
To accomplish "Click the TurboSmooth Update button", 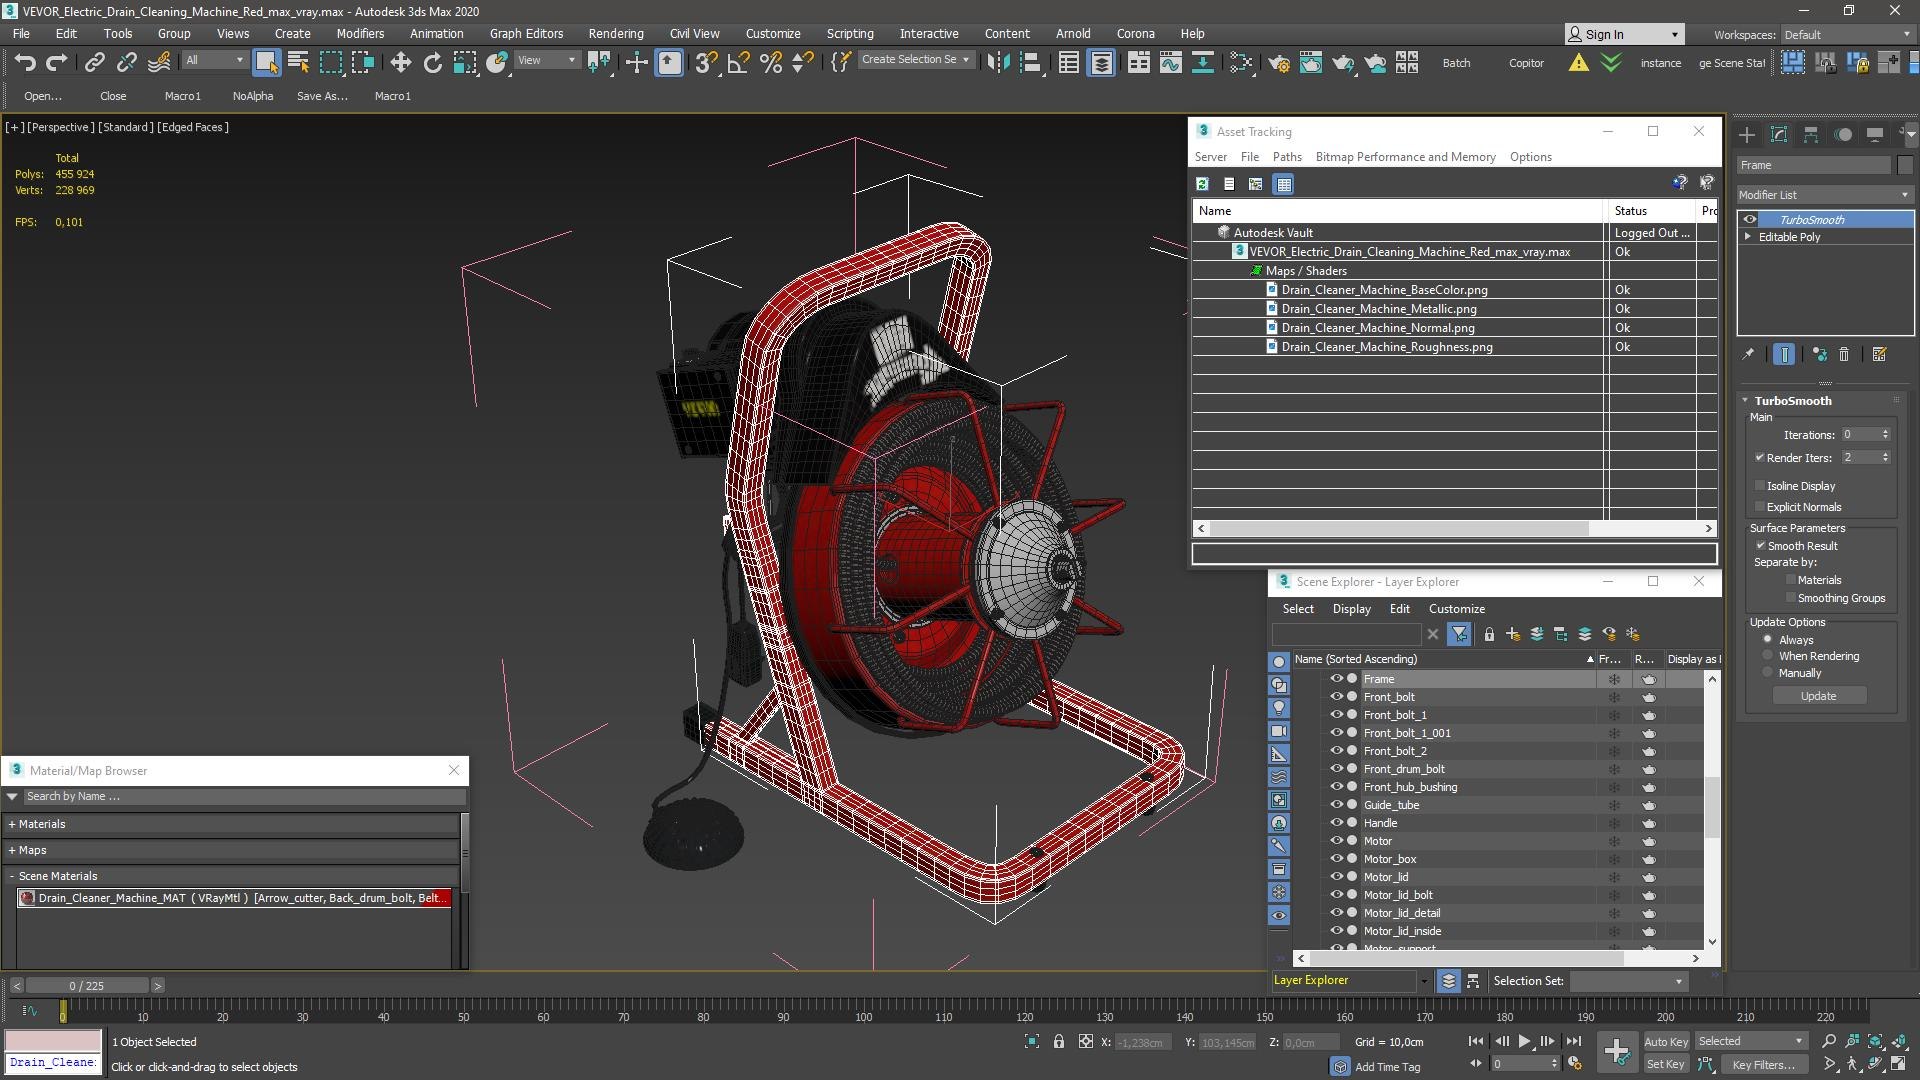I will click(1819, 696).
